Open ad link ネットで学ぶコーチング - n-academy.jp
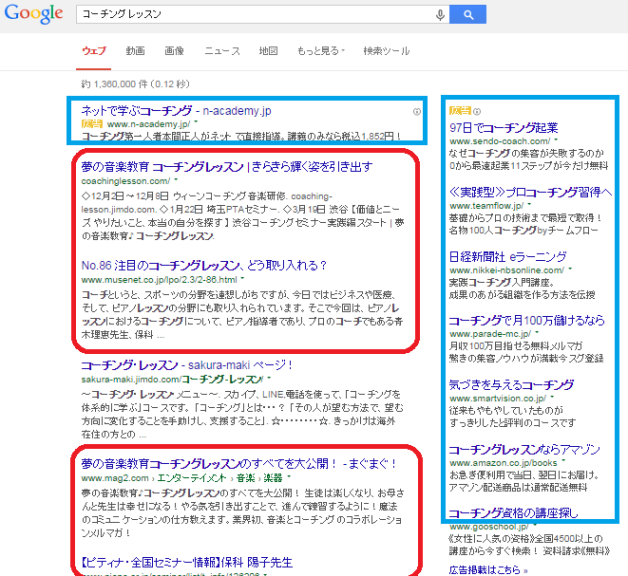The width and height of the screenshot is (628, 576). (x=176, y=111)
